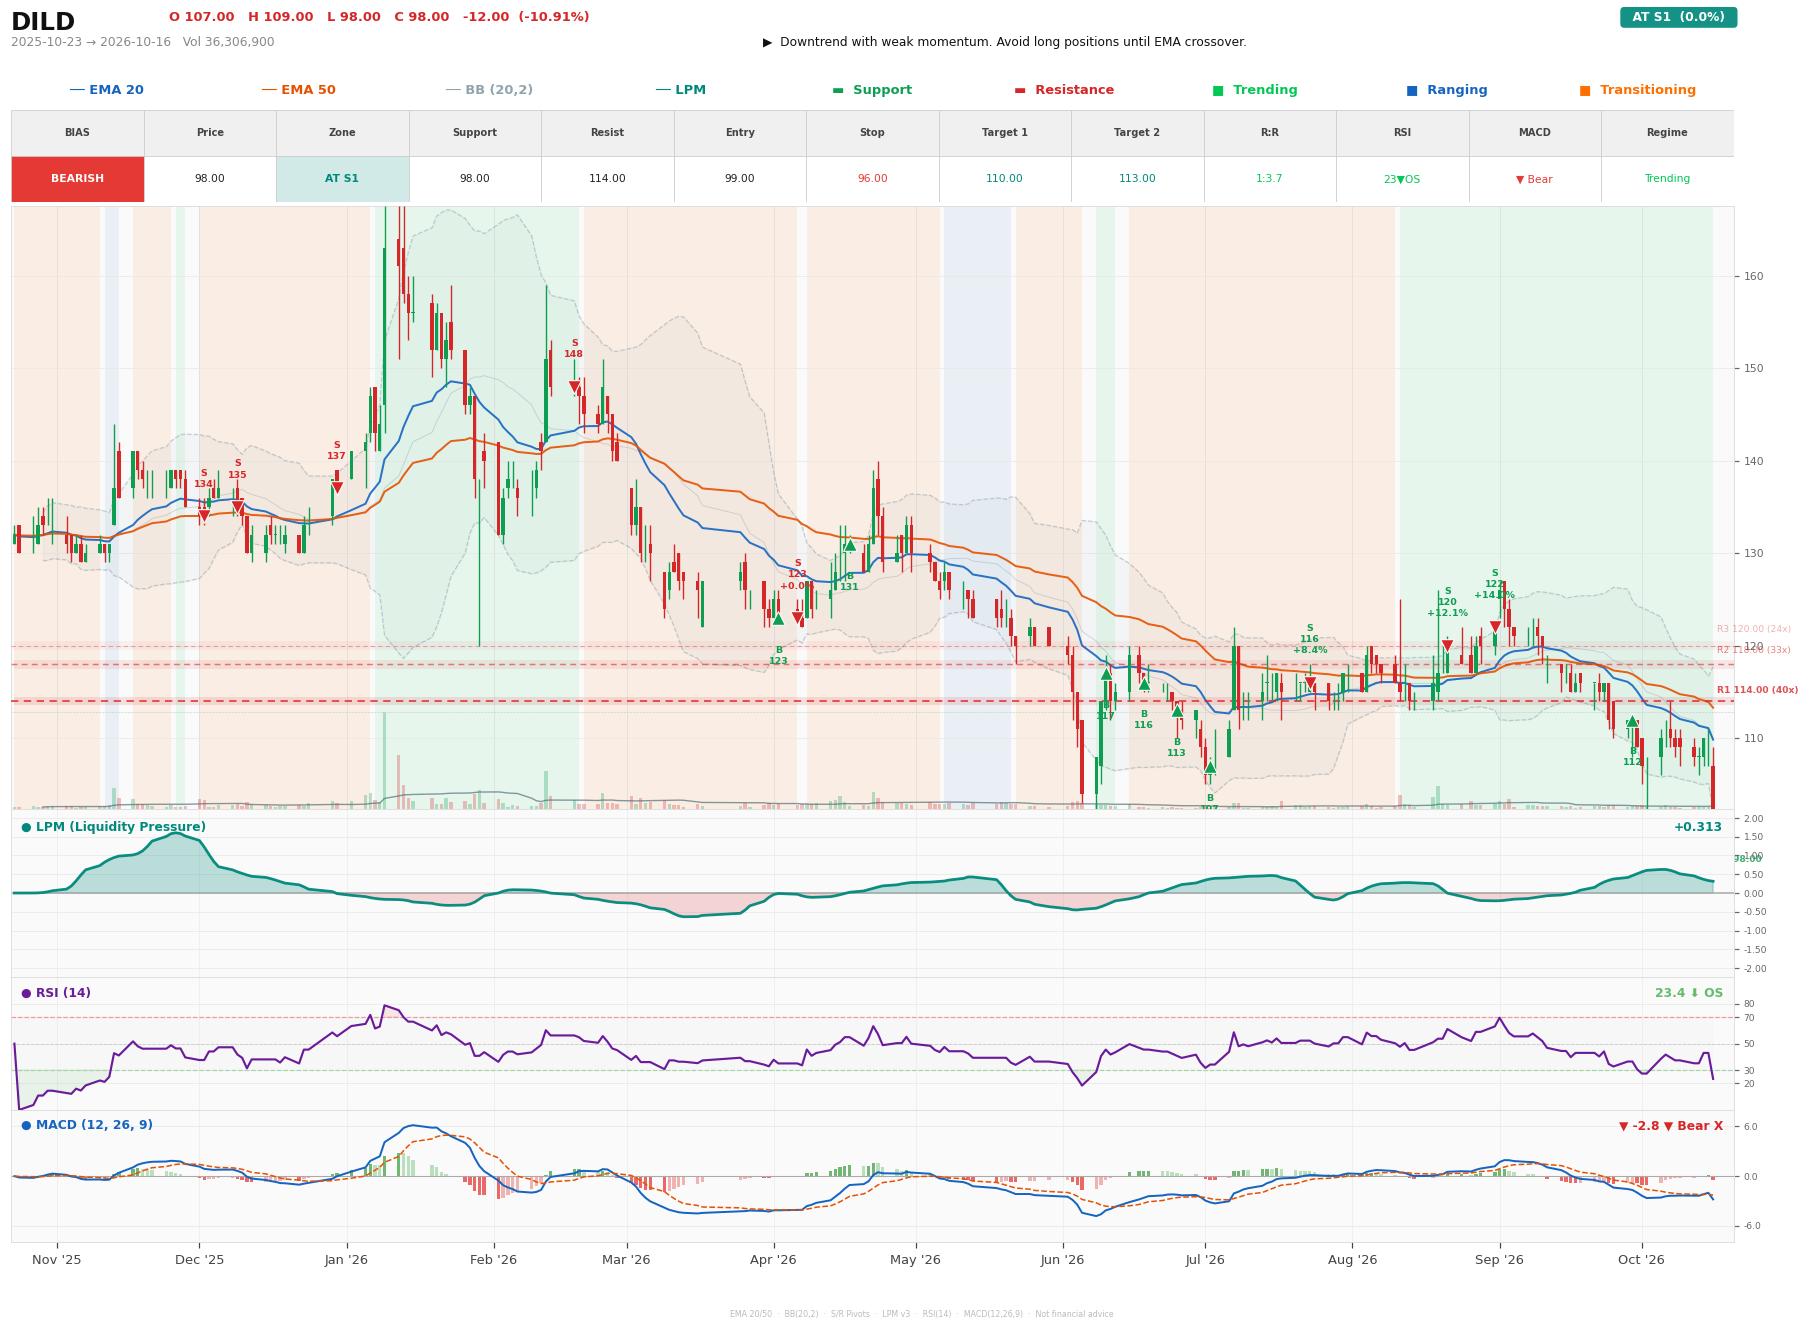The image size is (1809, 1330).
Task: Click the EMA 50 legend entry
Action: coord(298,90)
